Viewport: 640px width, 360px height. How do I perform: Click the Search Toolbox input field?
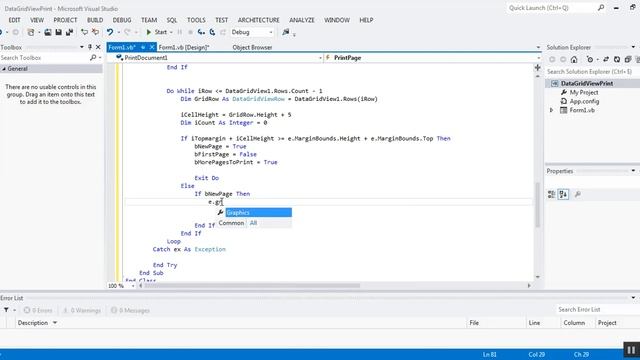coord(44,58)
